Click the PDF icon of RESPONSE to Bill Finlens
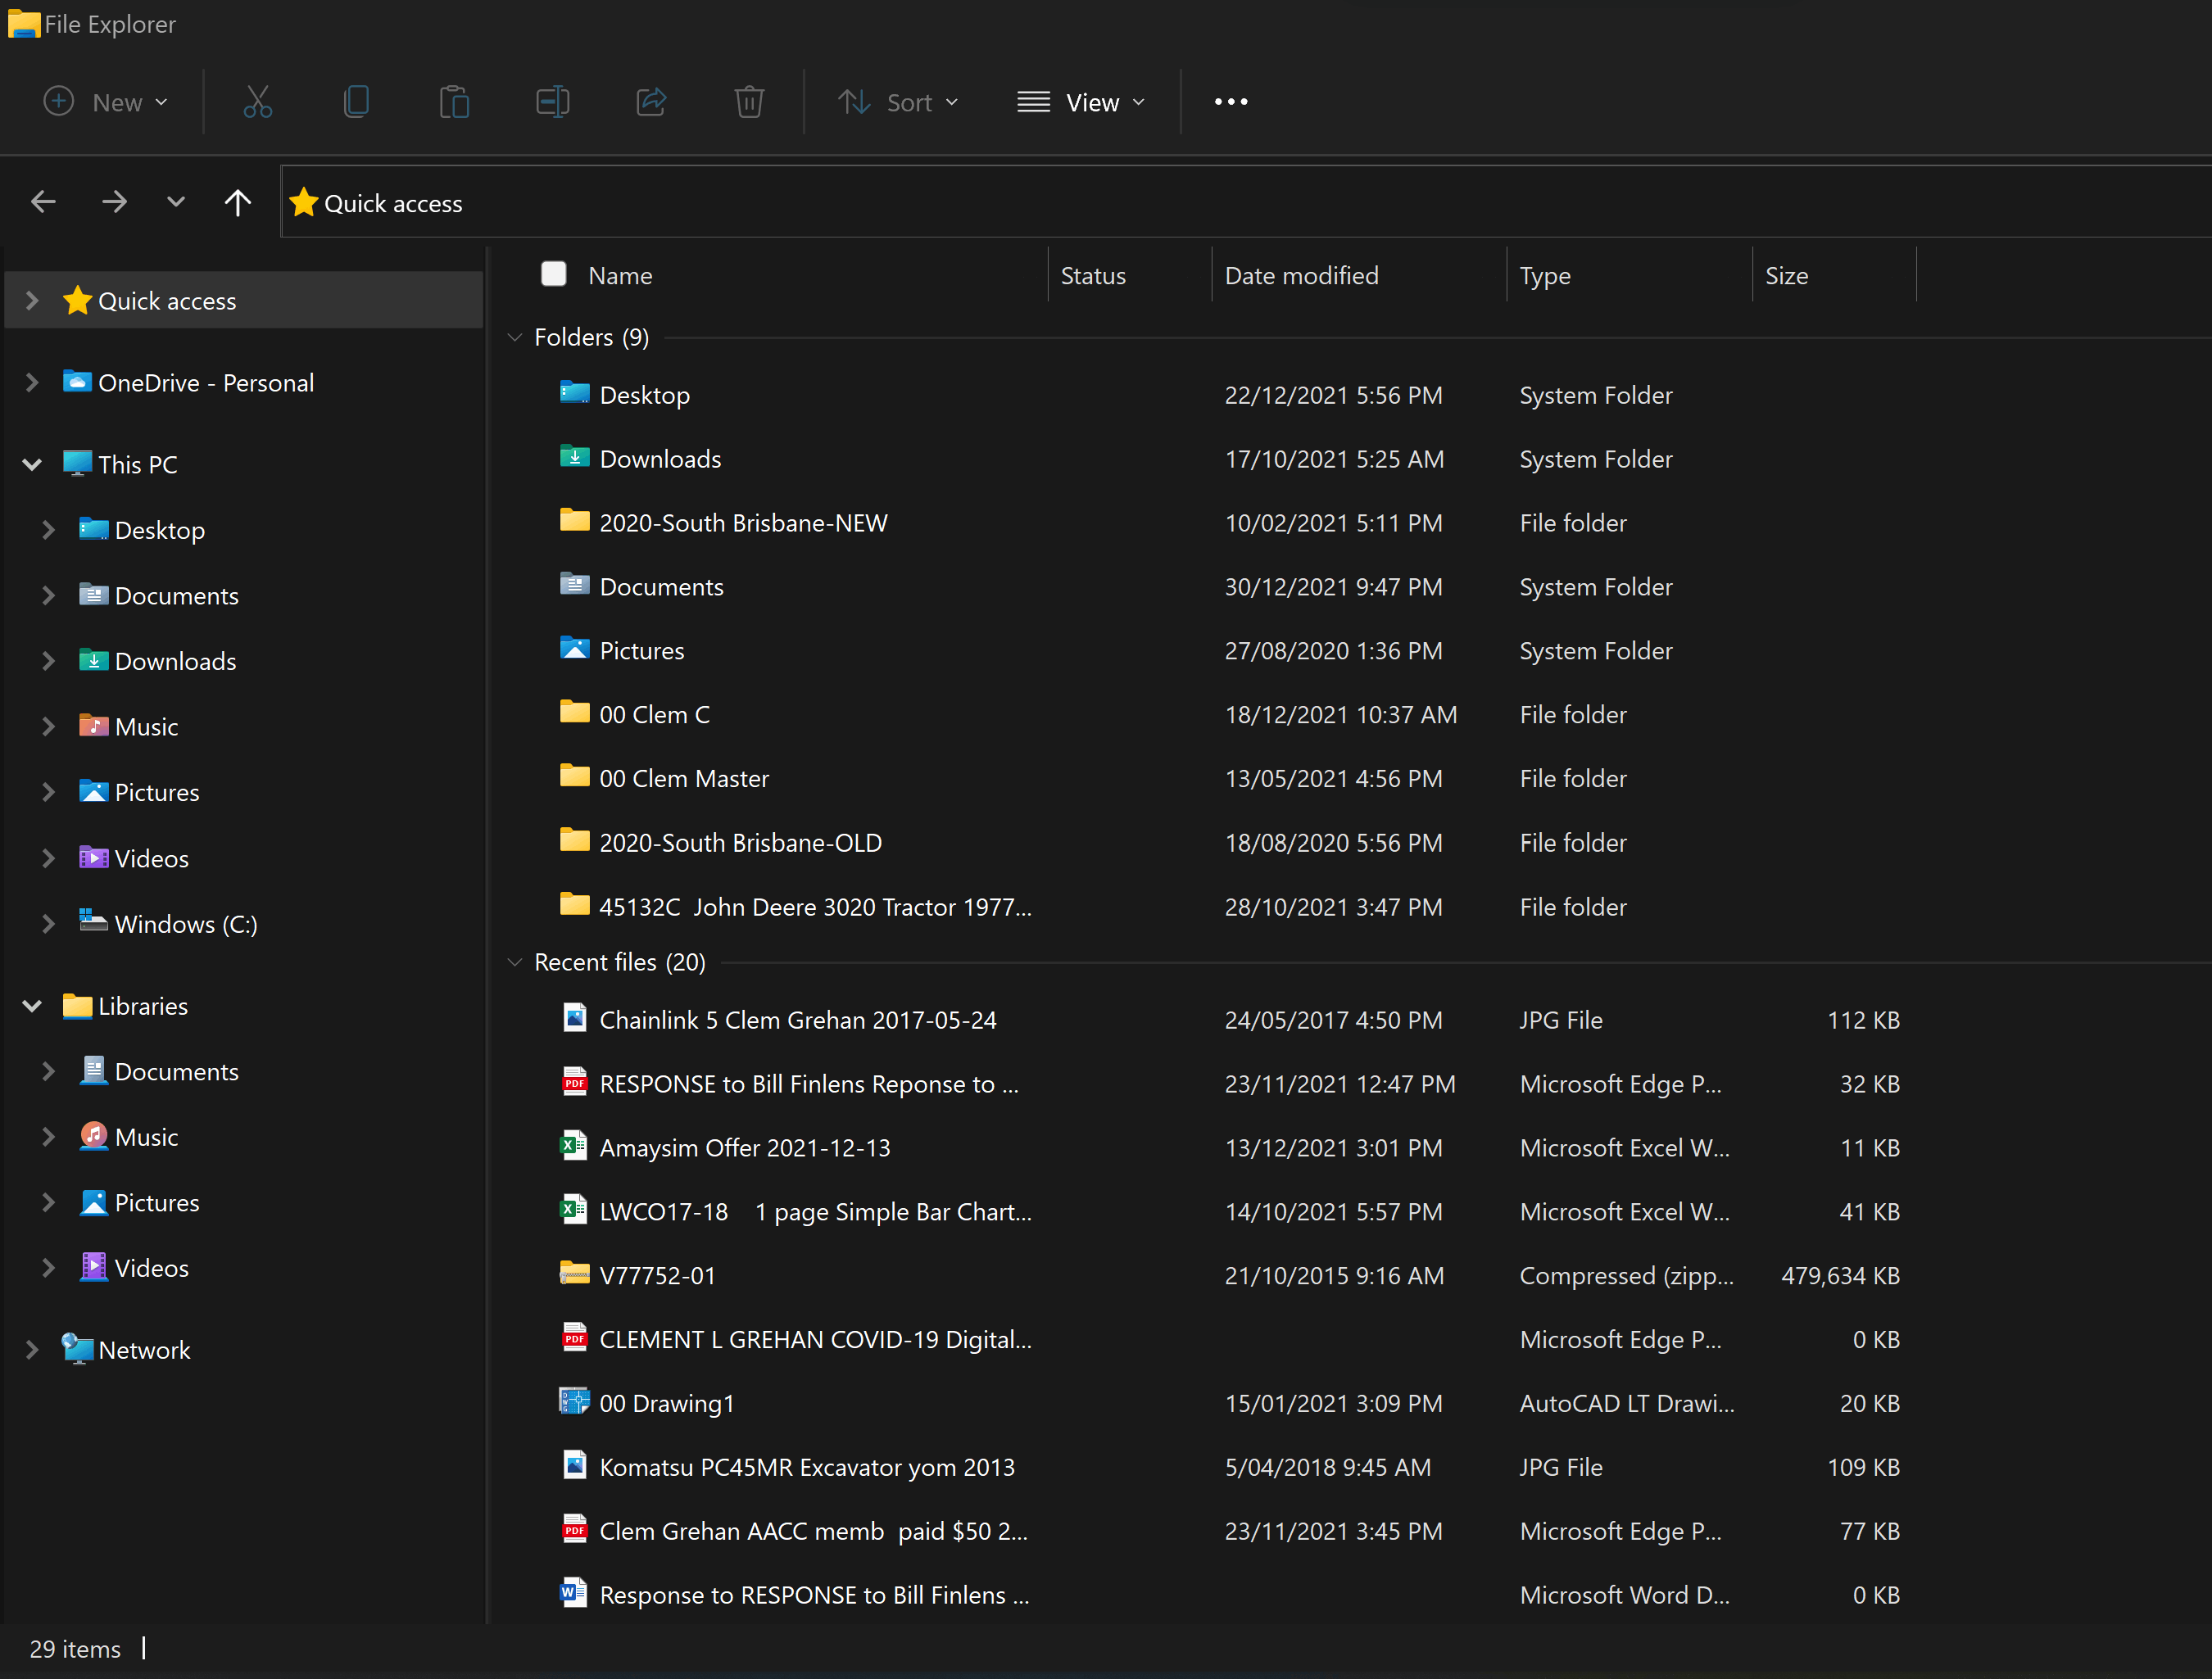 click(x=574, y=1082)
